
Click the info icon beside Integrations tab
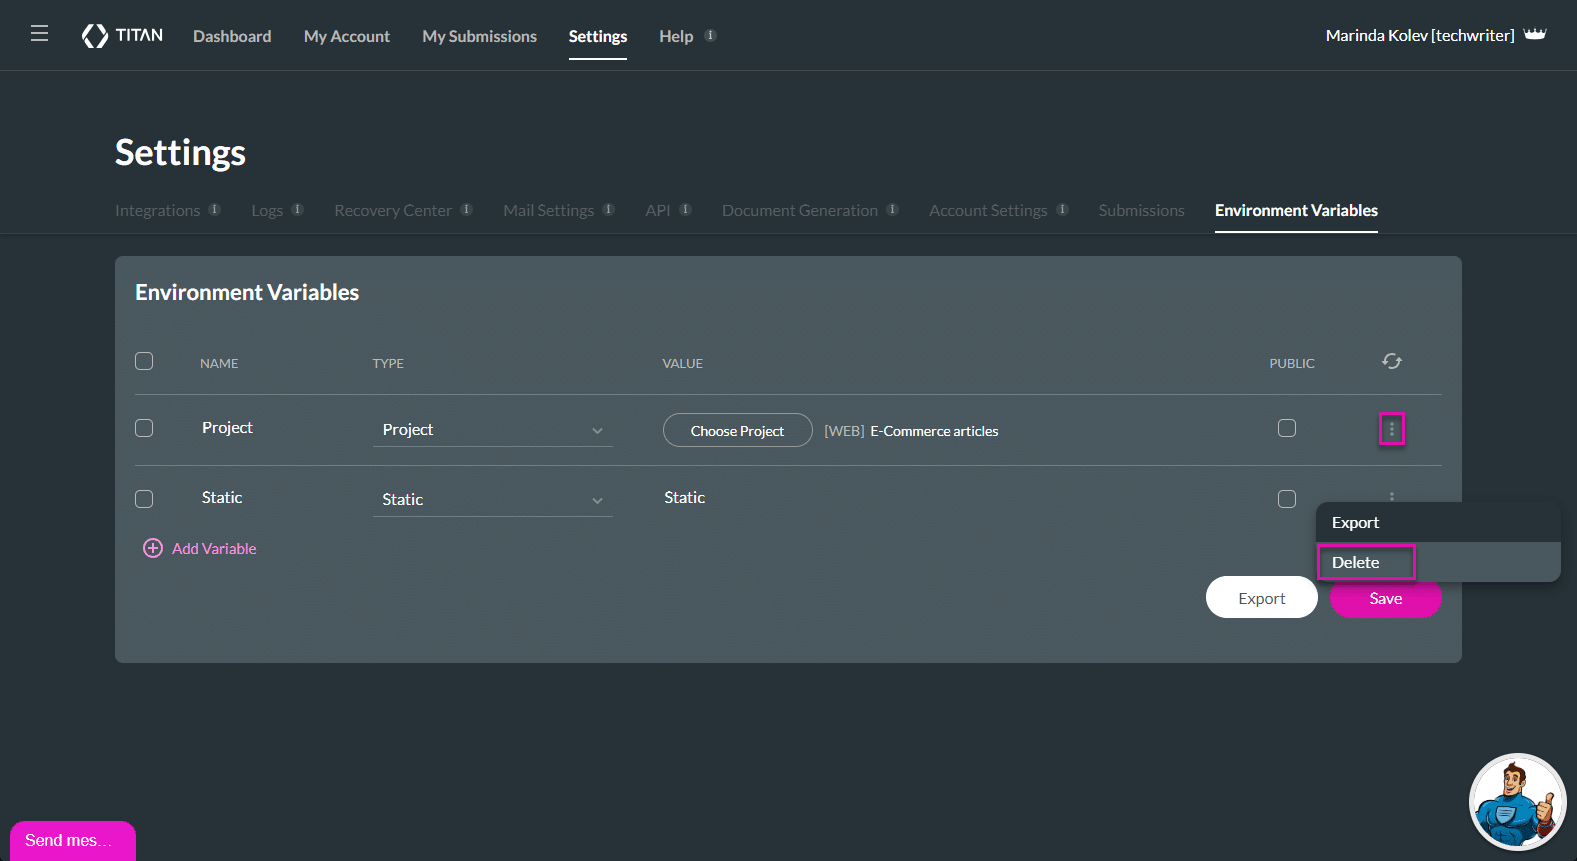coord(214,210)
